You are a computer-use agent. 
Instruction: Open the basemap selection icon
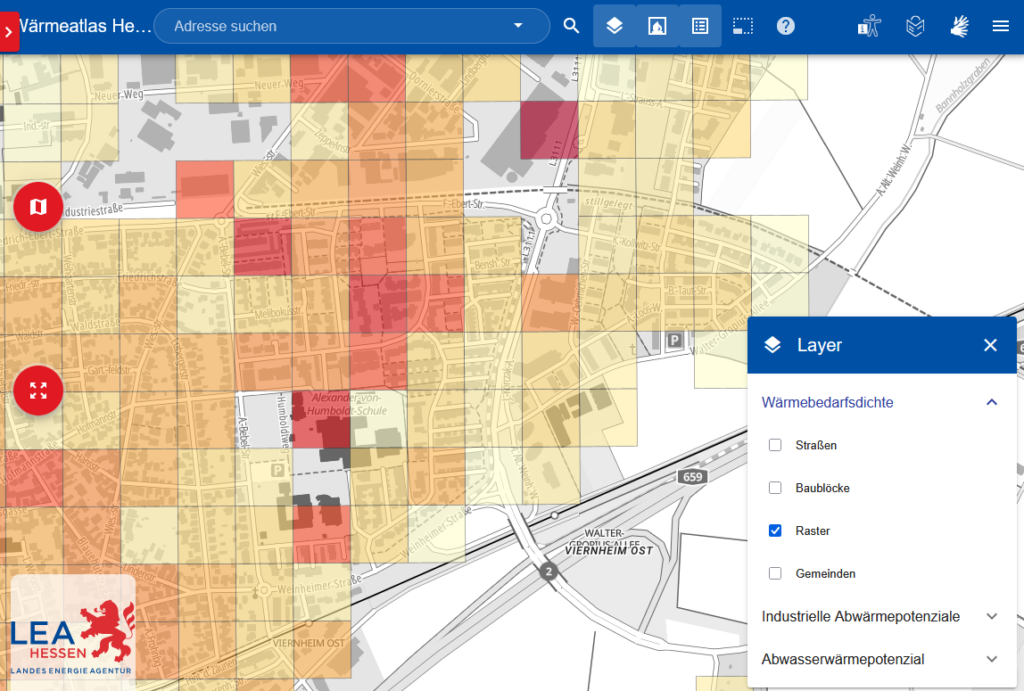pyautogui.click(x=657, y=26)
